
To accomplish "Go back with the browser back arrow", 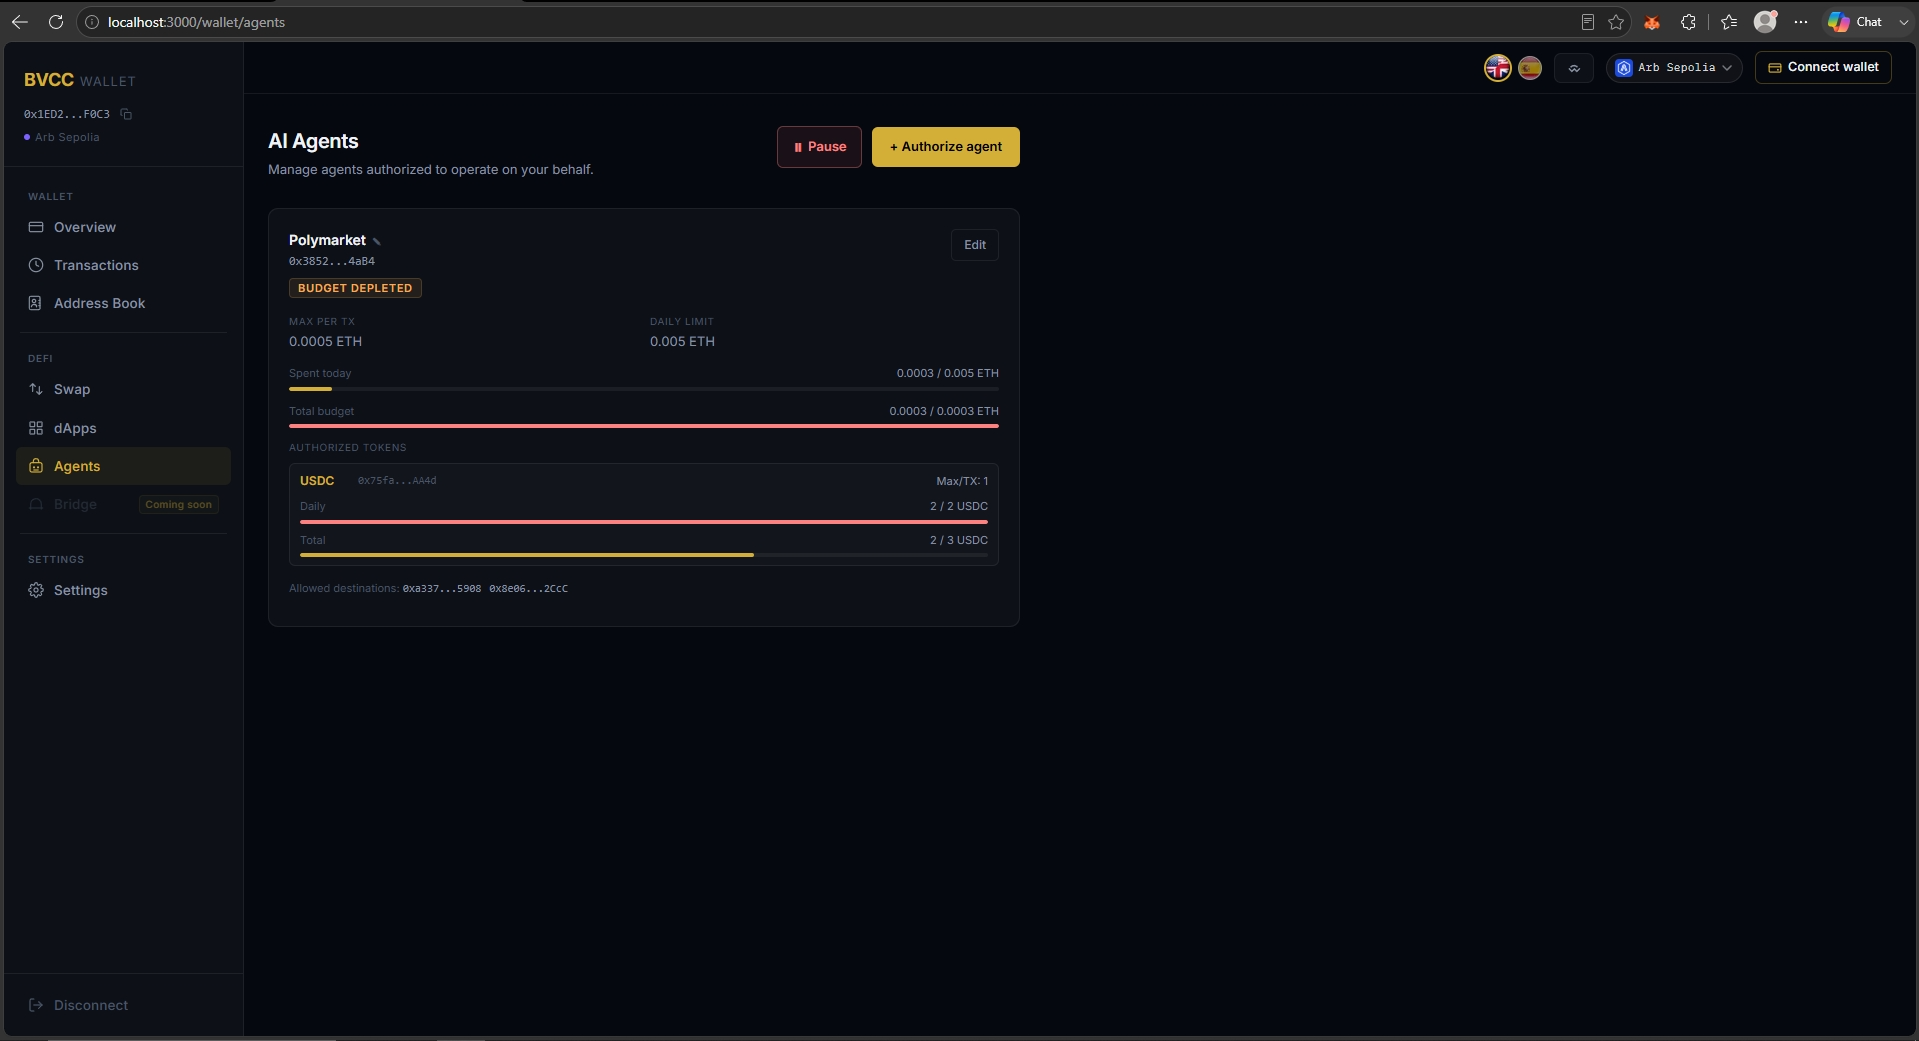I will click(20, 22).
